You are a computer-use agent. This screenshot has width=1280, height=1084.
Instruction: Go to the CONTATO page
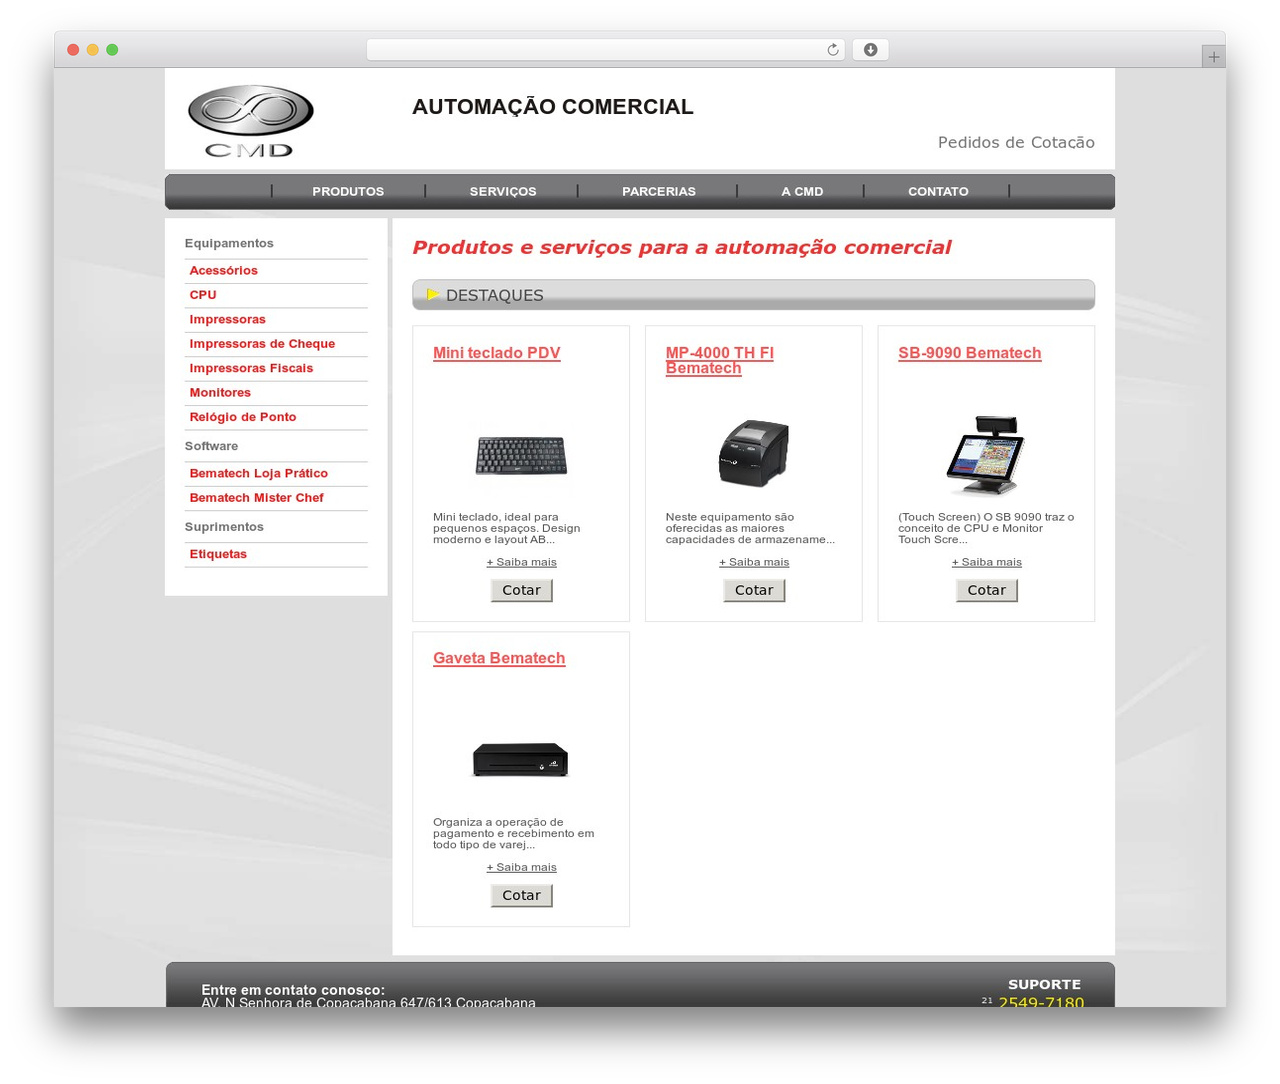click(x=938, y=191)
